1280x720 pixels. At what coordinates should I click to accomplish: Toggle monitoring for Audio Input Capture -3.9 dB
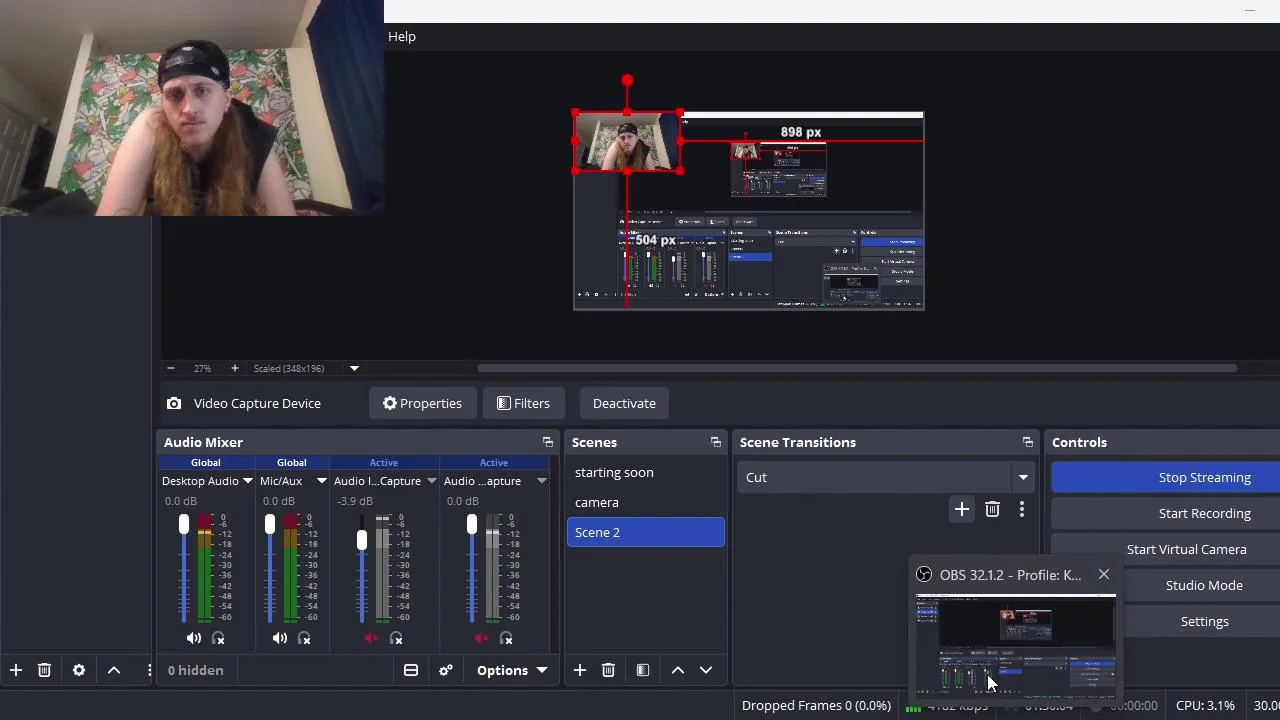396,638
